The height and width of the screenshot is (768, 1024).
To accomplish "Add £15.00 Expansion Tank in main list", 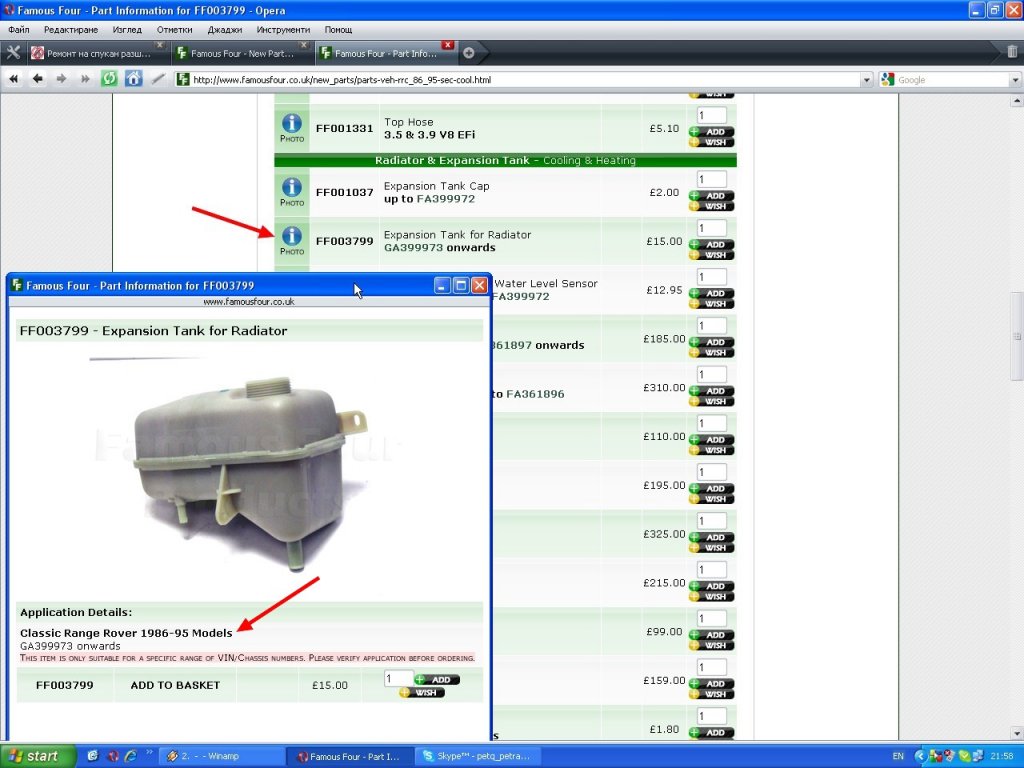I will point(712,245).
